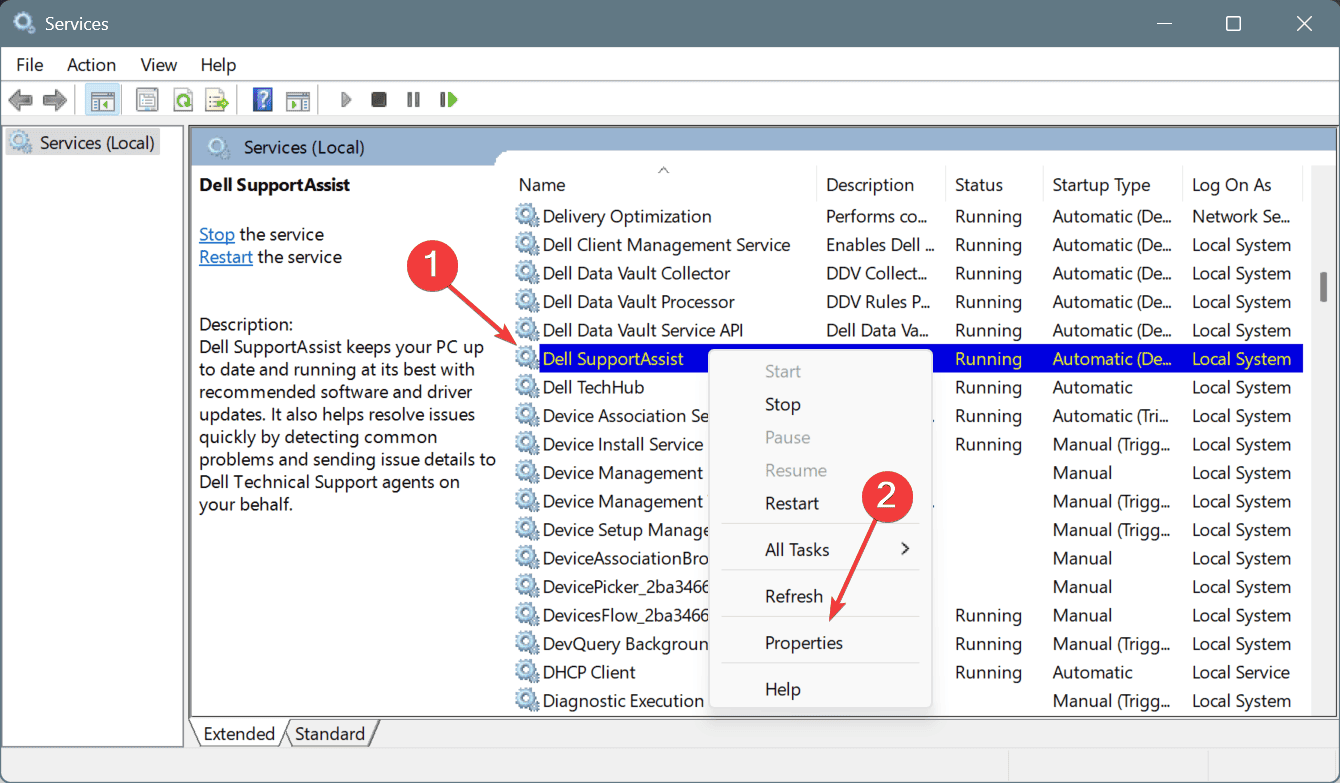Select the Delivery Optimization service row
The image size is (1340, 783).
(907, 216)
